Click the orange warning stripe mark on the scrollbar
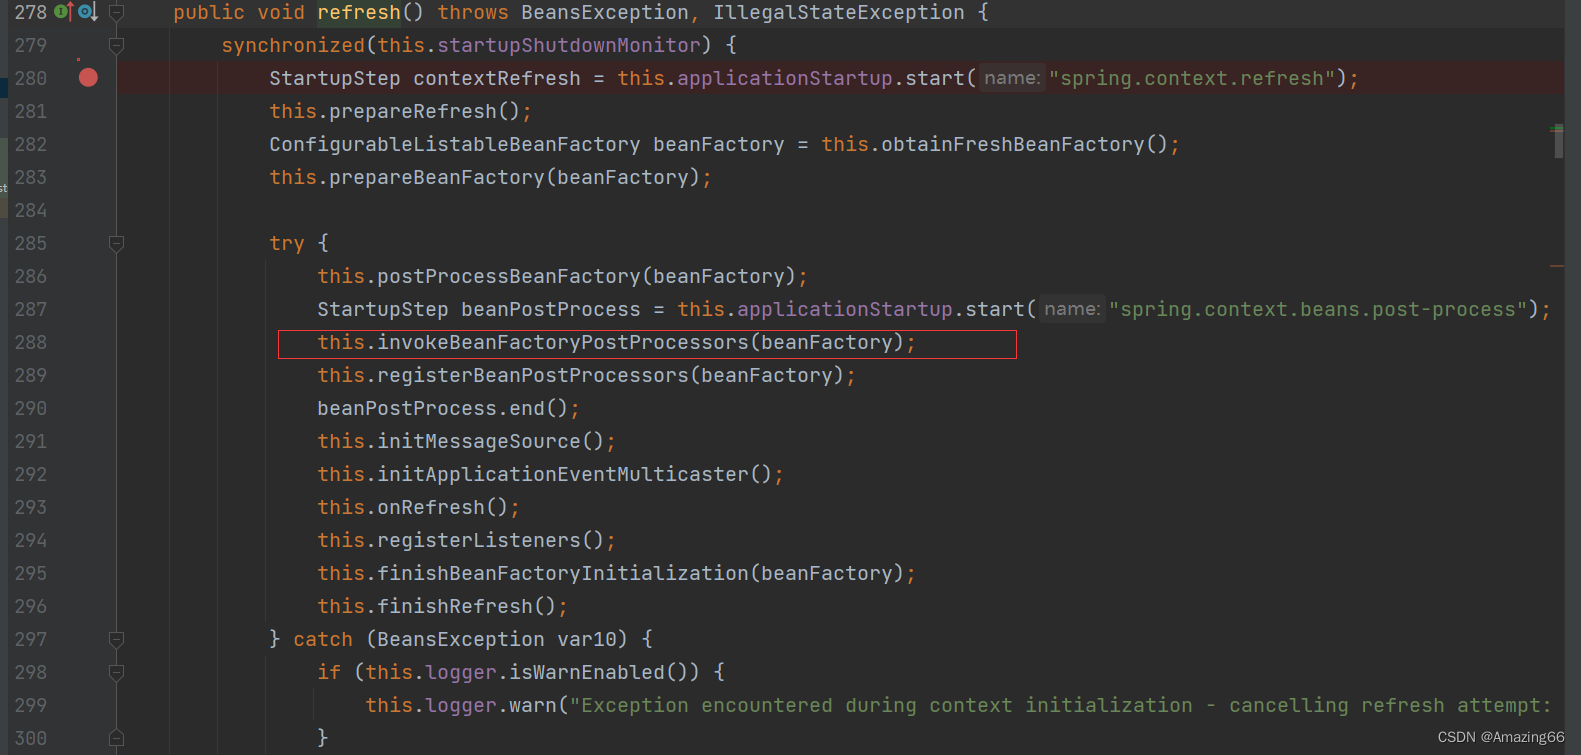Screen dimensions: 1581x755 click(1557, 266)
